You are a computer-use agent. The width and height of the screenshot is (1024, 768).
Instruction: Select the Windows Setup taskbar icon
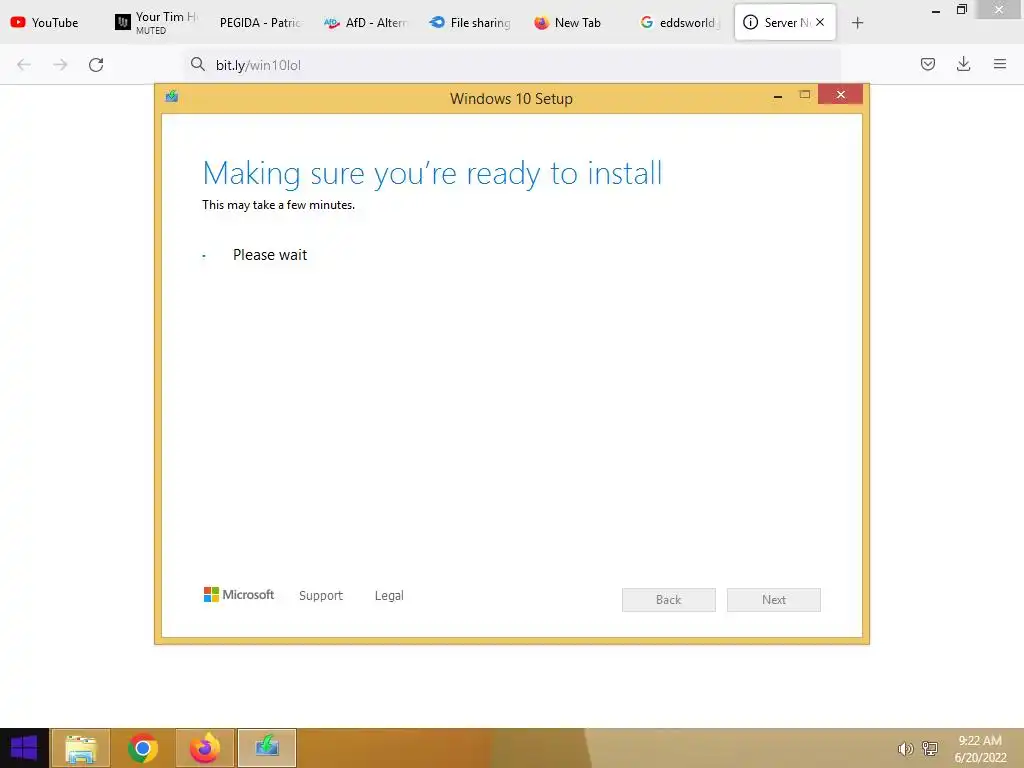pos(266,748)
